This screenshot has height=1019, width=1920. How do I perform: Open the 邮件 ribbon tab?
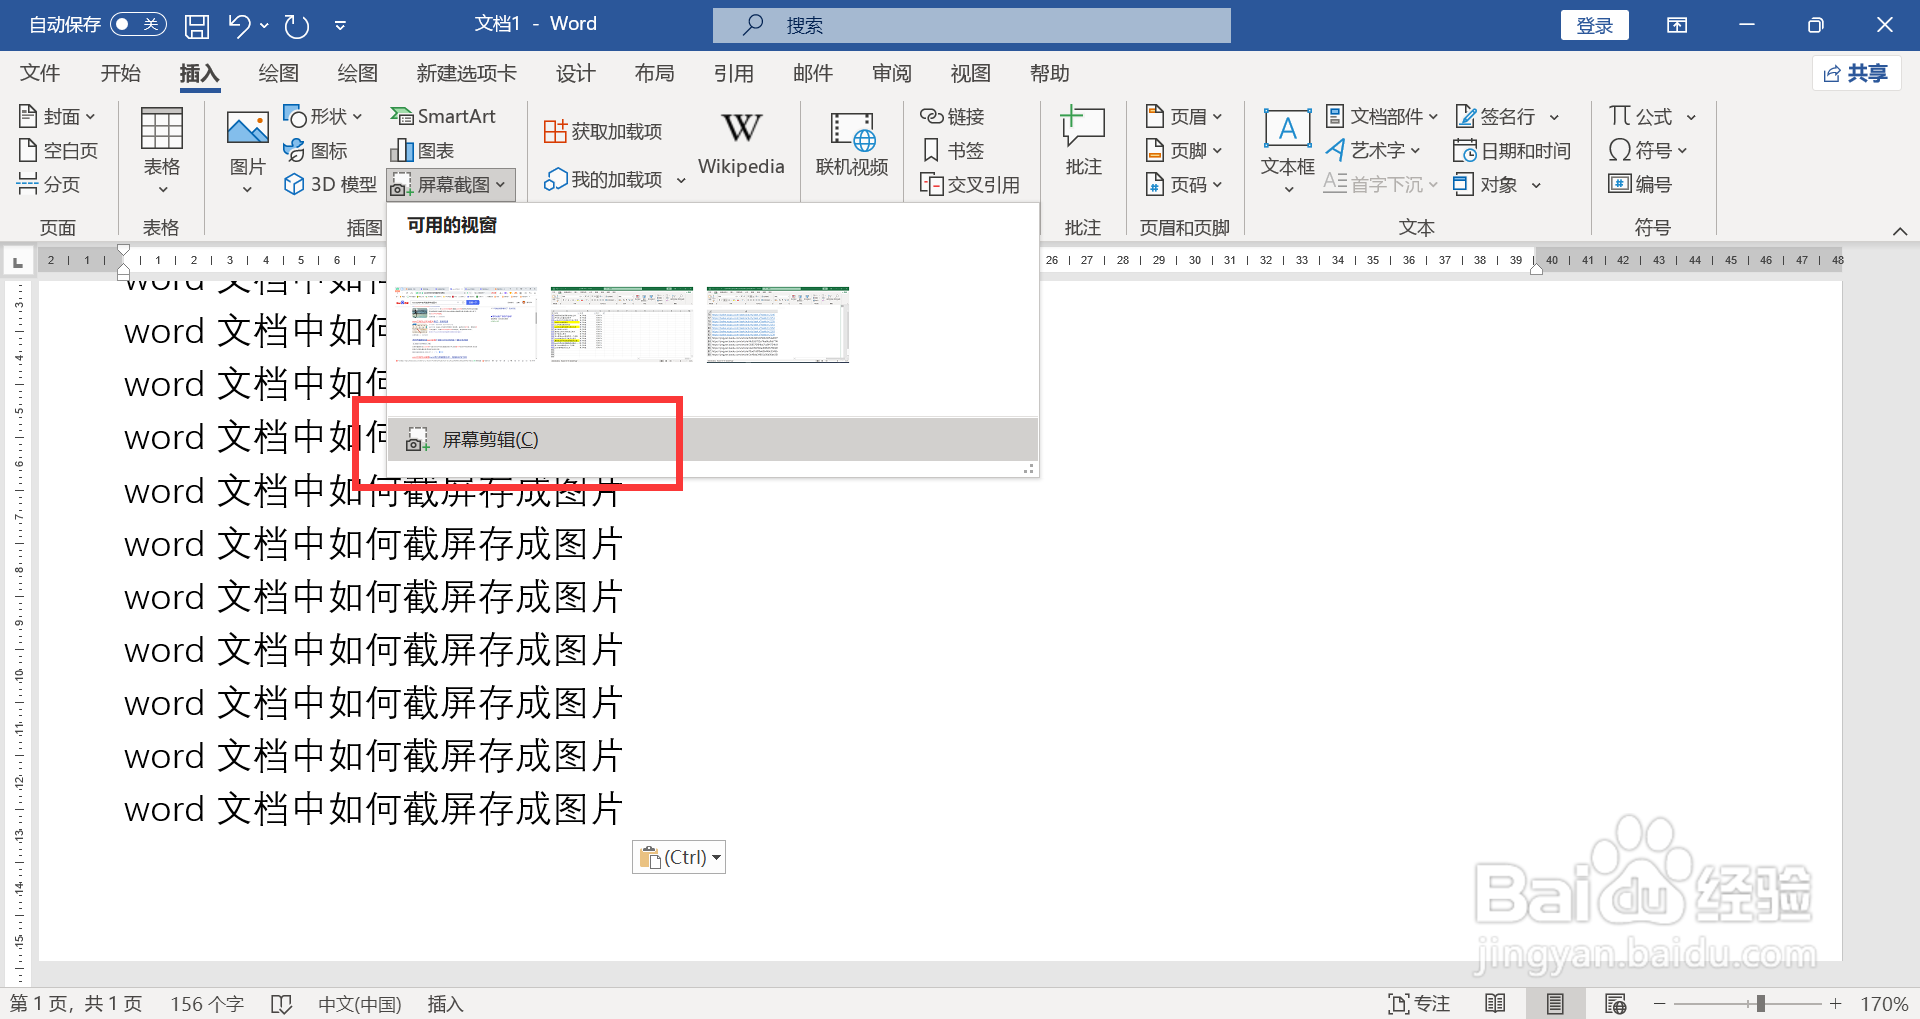coord(812,72)
